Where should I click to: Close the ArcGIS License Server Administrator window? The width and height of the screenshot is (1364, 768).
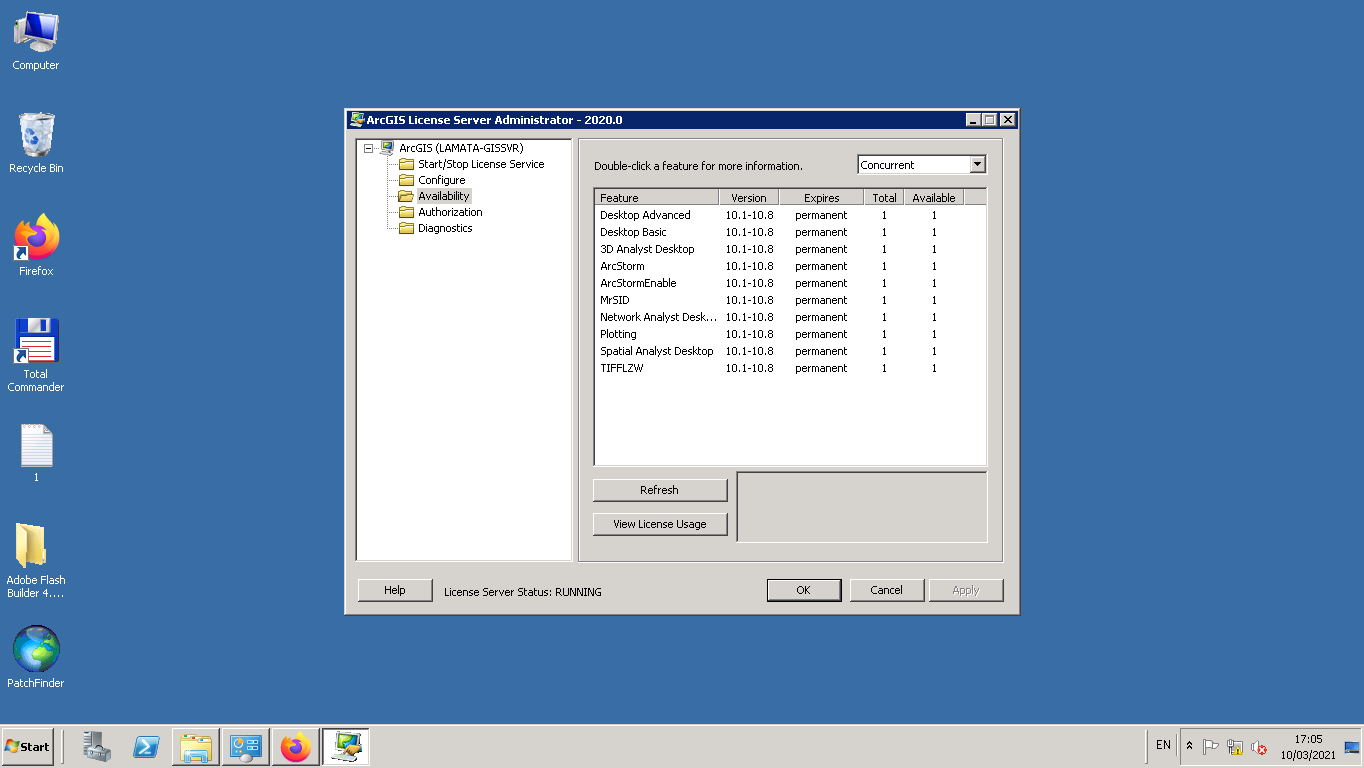coord(1007,120)
